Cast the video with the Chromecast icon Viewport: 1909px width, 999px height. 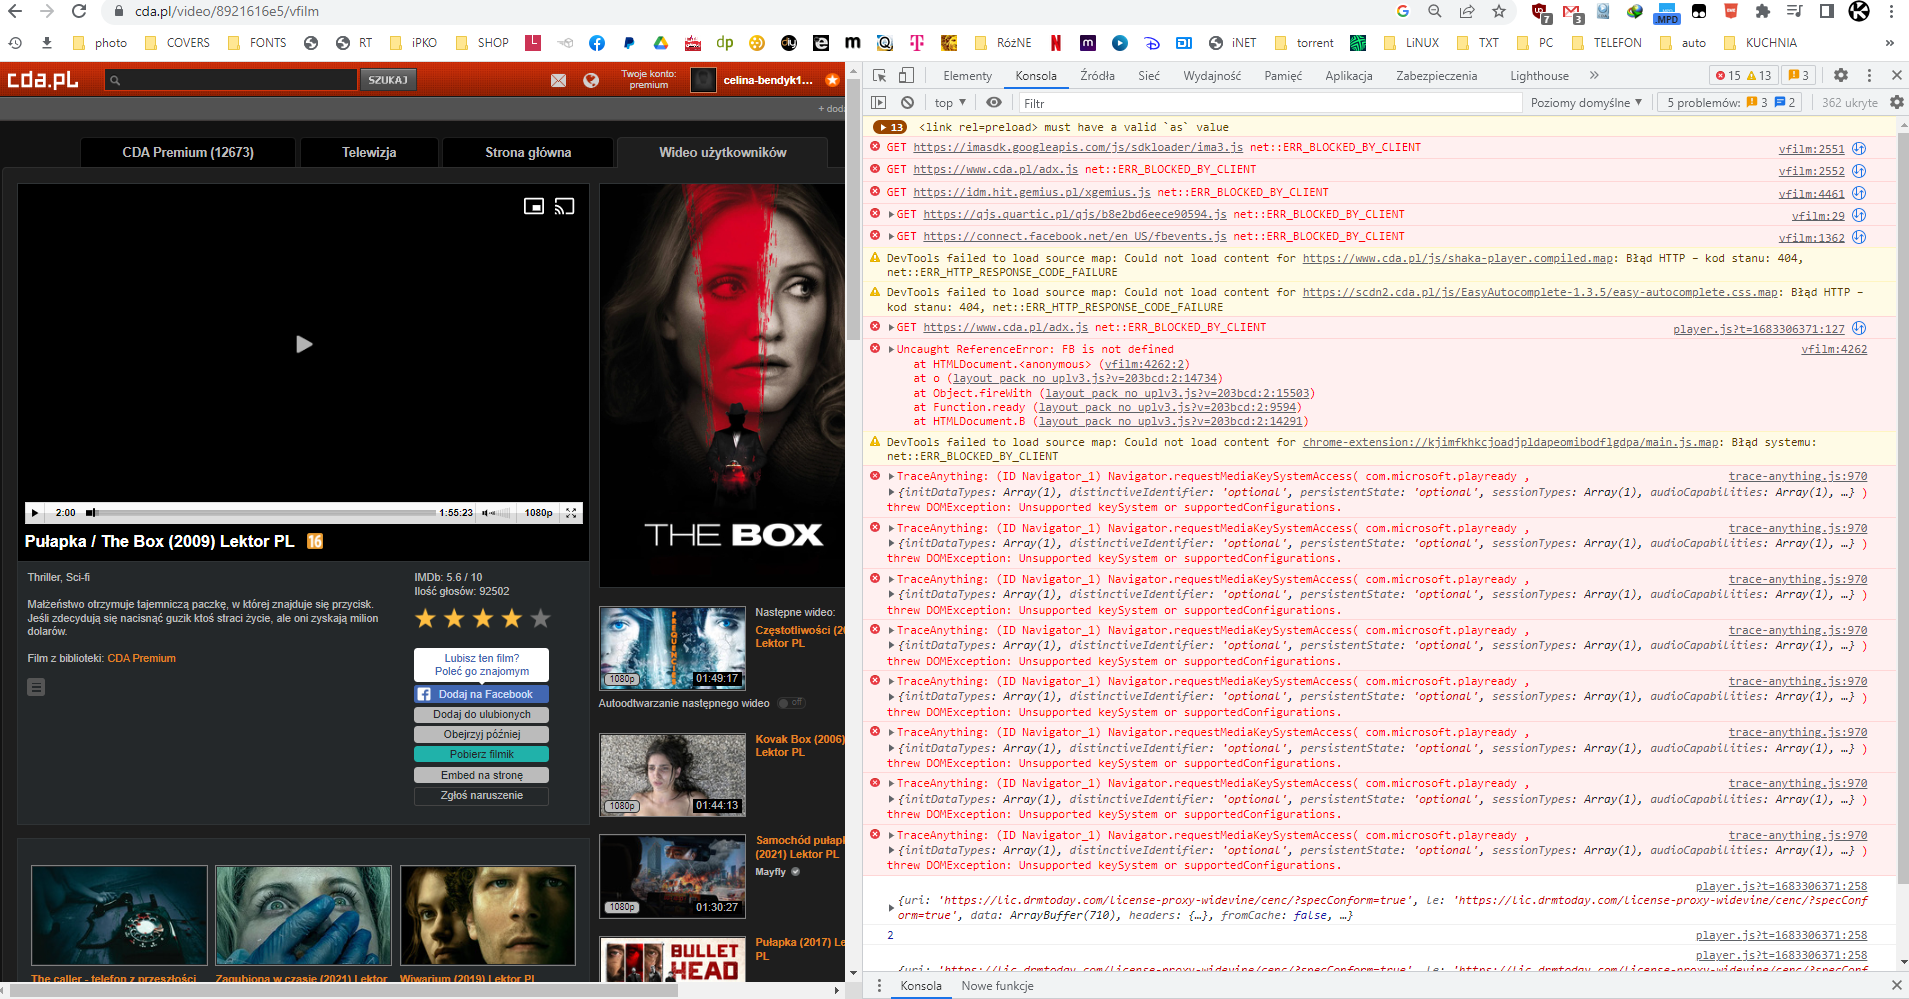click(x=565, y=206)
